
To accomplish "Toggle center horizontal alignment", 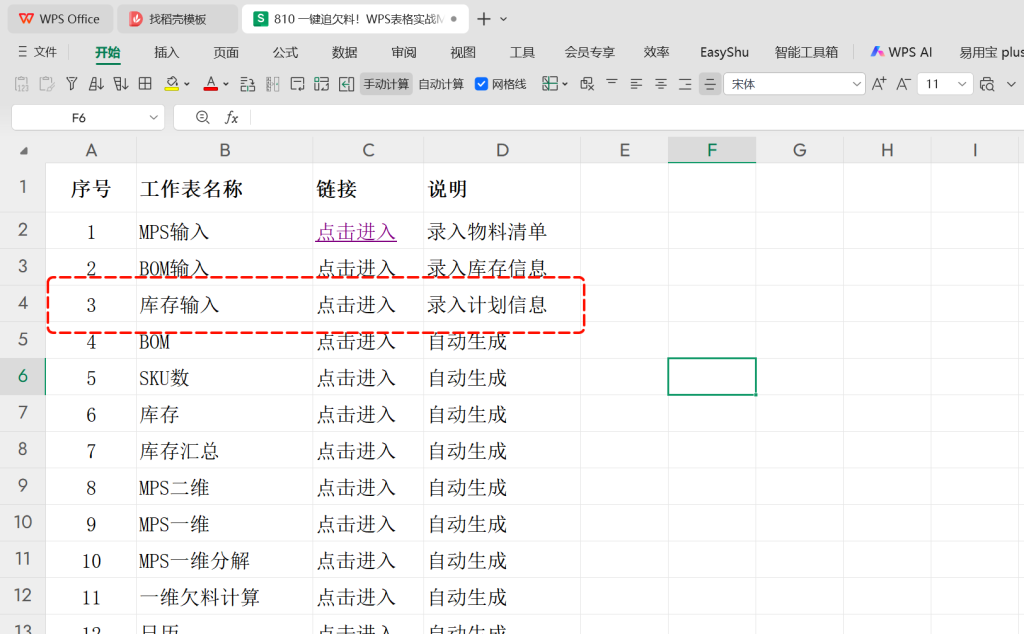I will click(661, 84).
